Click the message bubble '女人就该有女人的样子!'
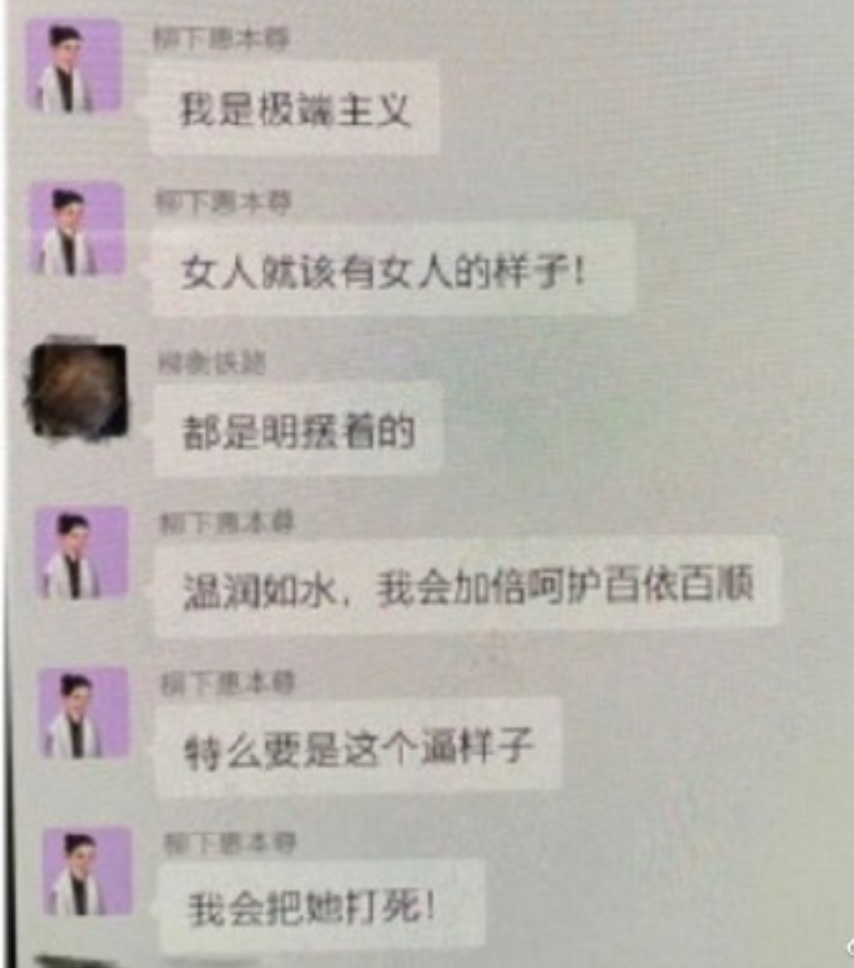 point(393,270)
